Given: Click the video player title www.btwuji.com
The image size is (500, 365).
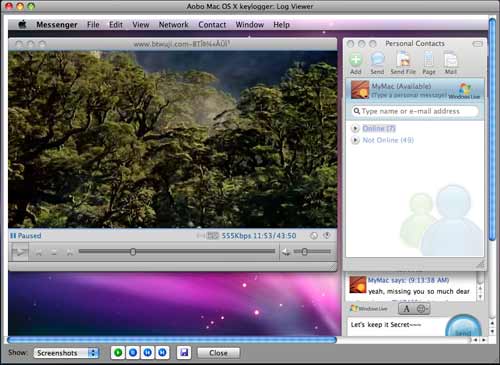Looking at the screenshot, I should tap(182, 44).
